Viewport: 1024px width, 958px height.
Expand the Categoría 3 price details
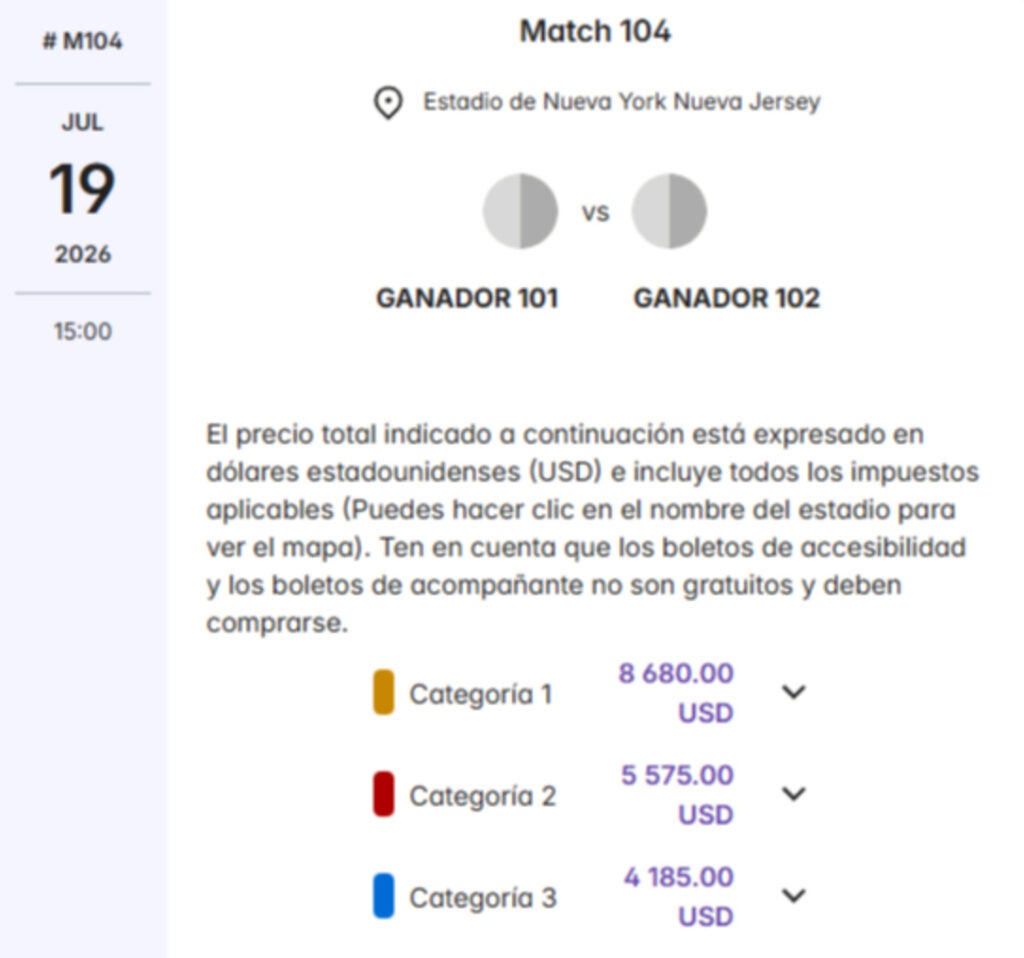(793, 897)
